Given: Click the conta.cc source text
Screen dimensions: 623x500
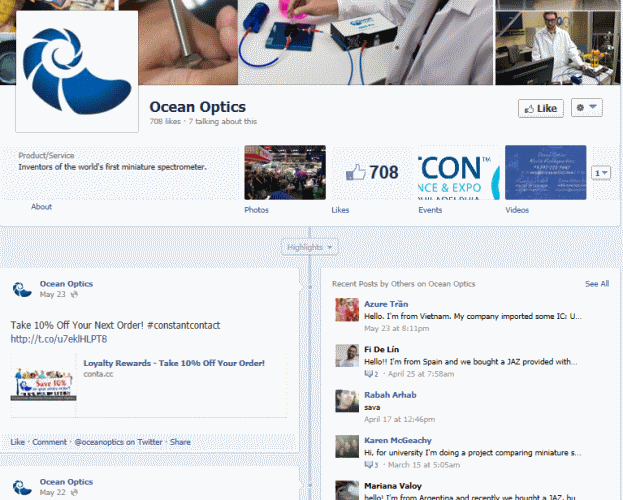Looking at the screenshot, I should point(98,374).
